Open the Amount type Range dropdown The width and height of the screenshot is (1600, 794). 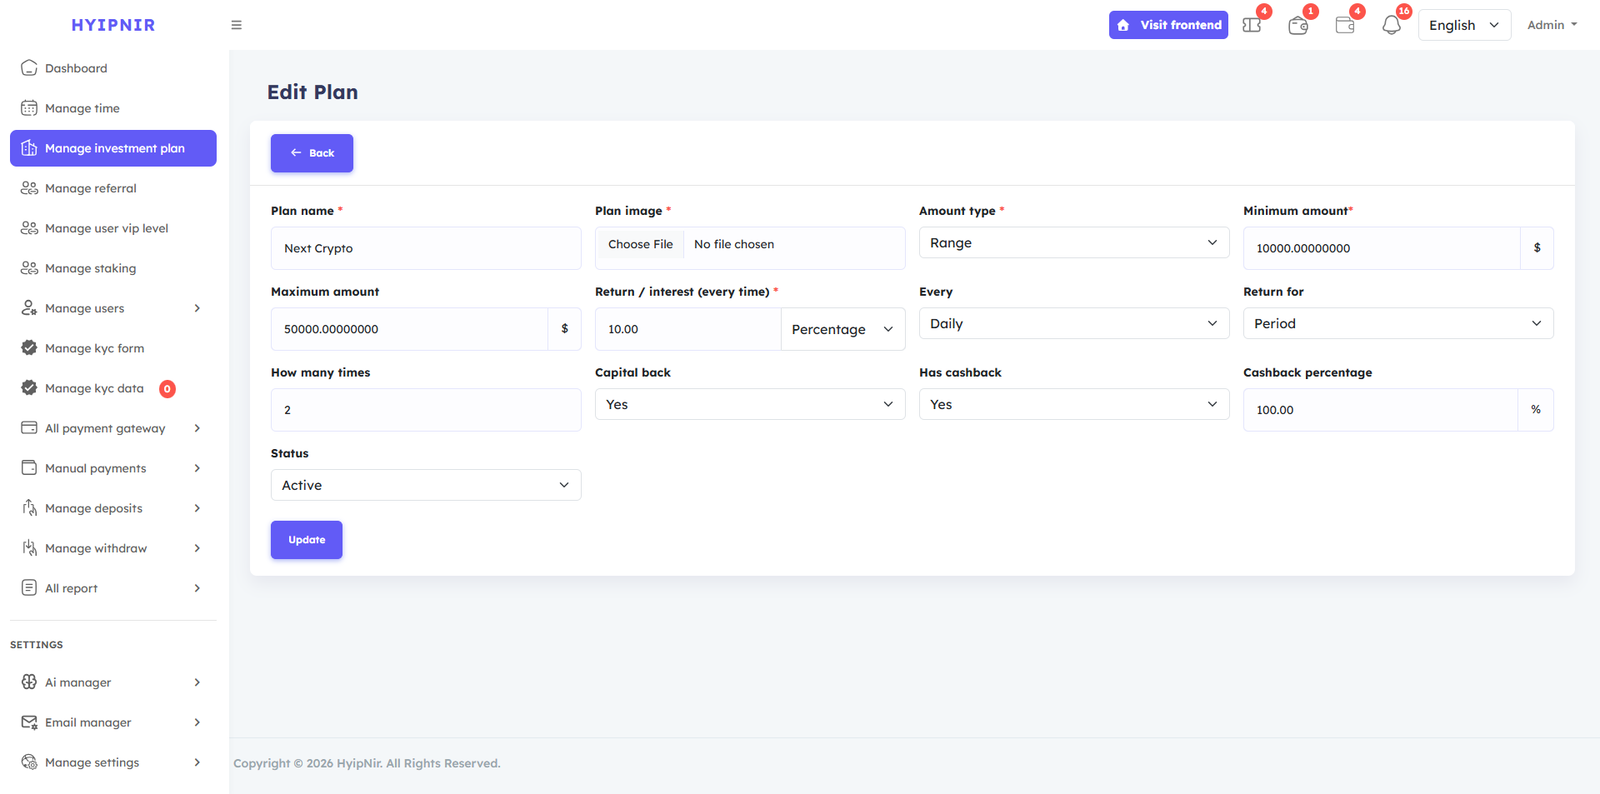(x=1073, y=243)
